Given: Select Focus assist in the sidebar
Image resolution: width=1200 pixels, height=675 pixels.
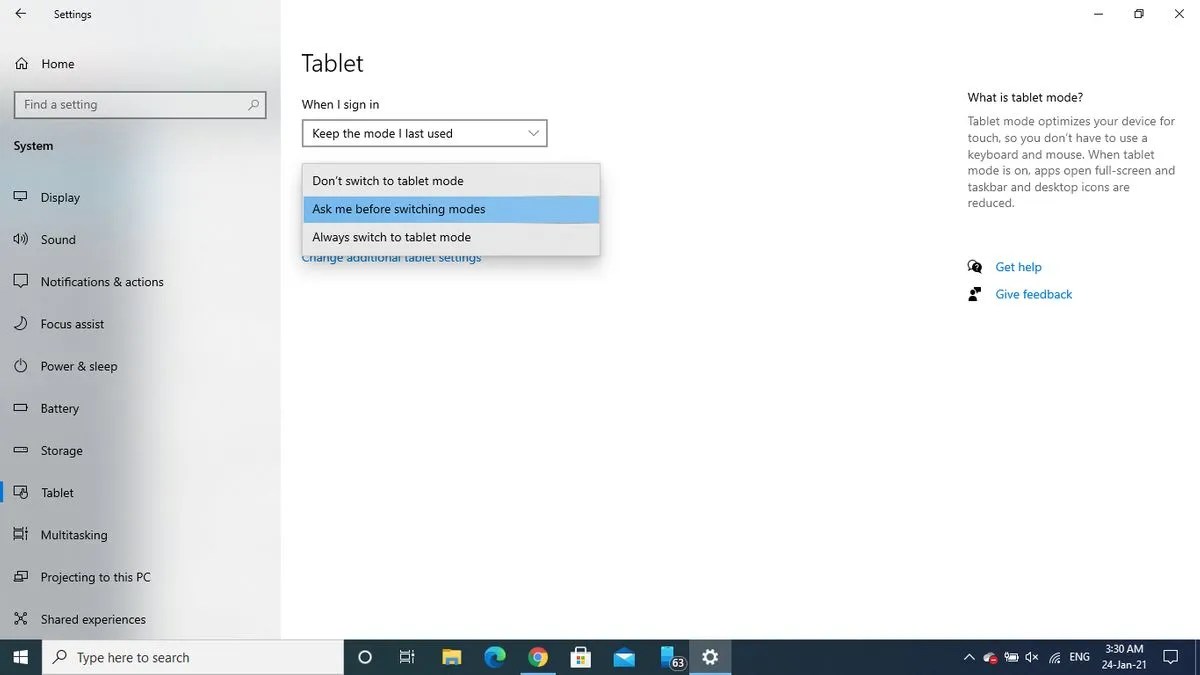Looking at the screenshot, I should pyautogui.click(x=71, y=323).
